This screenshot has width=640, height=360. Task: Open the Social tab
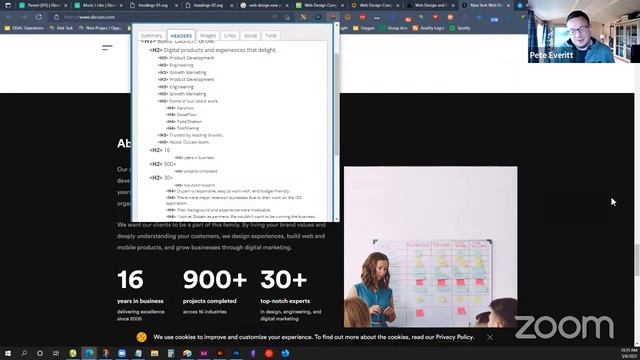click(250, 36)
